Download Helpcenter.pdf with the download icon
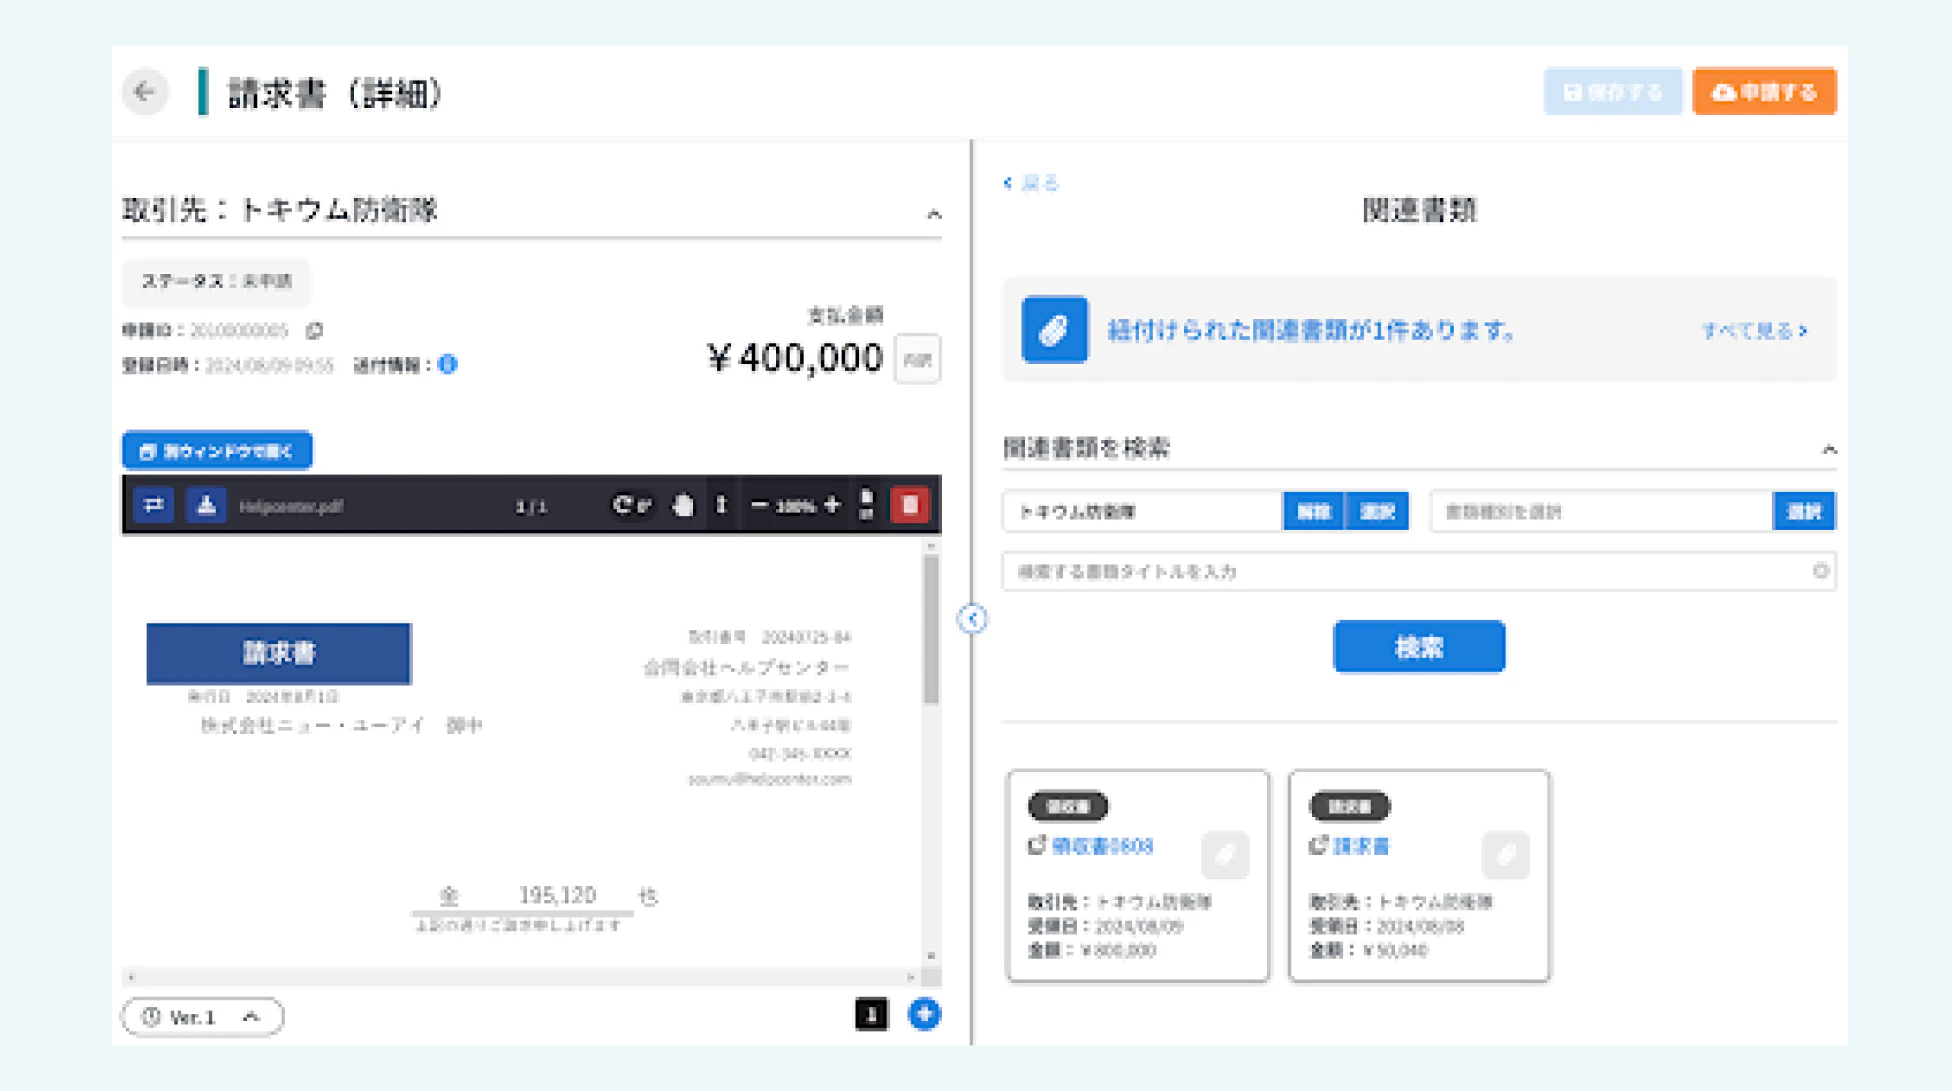Screen dimensions: 1952x1091 click(206, 505)
